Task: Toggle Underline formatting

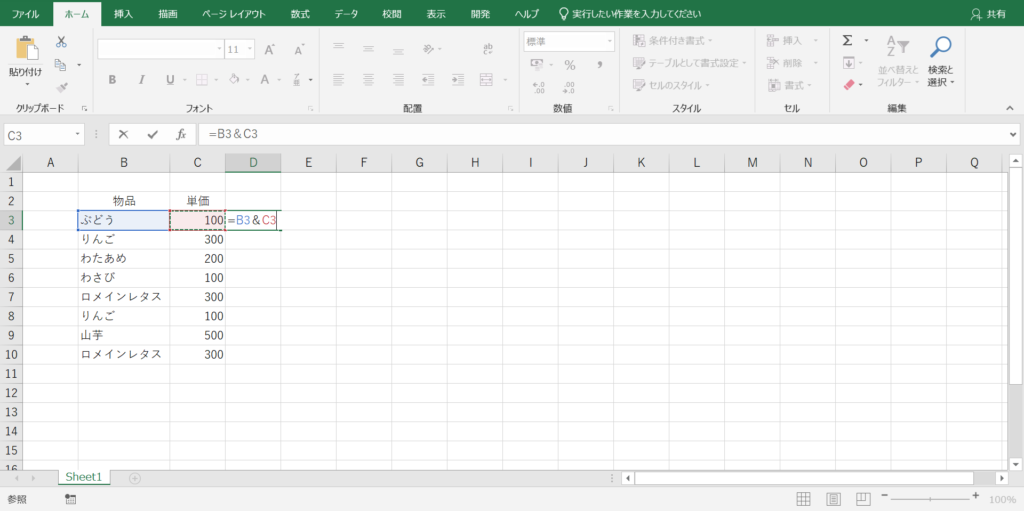Action: coord(169,80)
